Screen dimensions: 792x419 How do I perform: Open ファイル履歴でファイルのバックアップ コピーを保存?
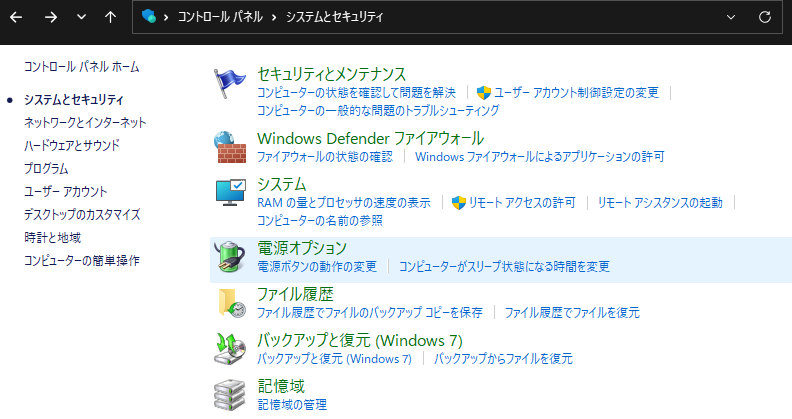tap(370, 313)
